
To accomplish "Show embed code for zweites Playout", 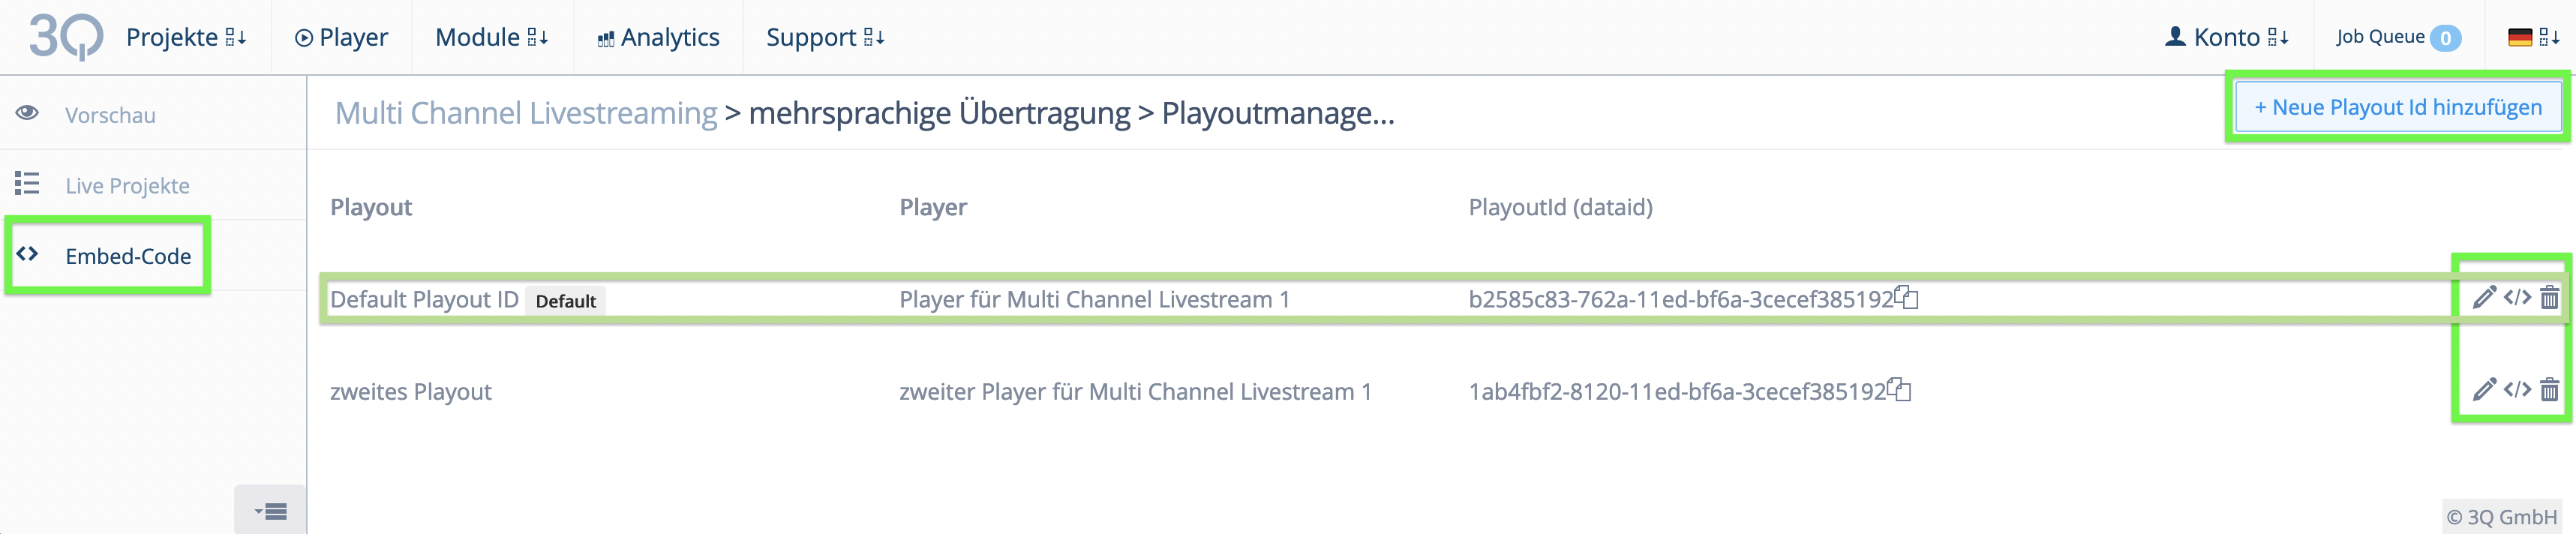I will coord(2517,389).
